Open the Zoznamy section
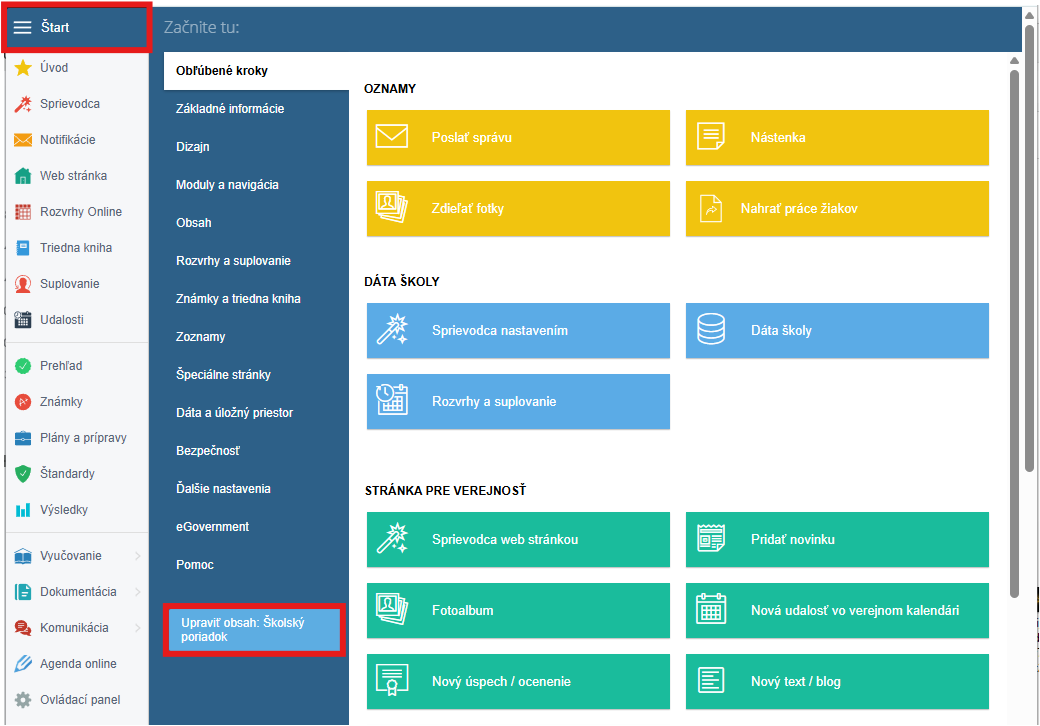The width and height of the screenshot is (1040, 726). 256,337
